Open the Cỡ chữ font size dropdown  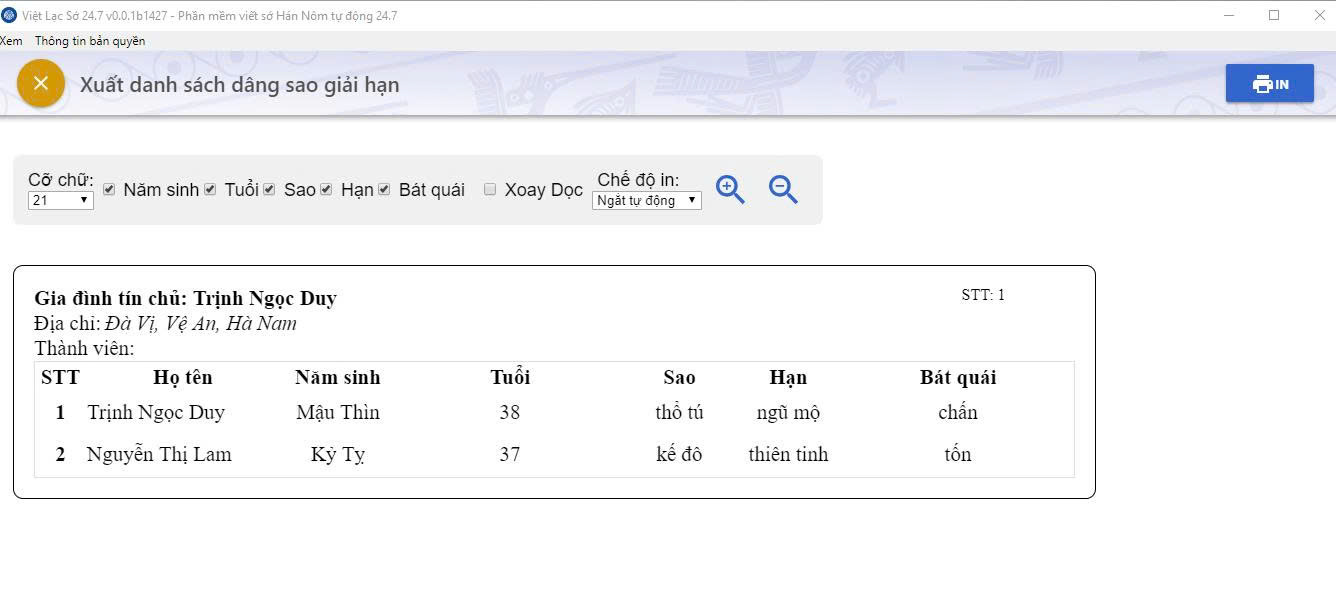click(61, 200)
